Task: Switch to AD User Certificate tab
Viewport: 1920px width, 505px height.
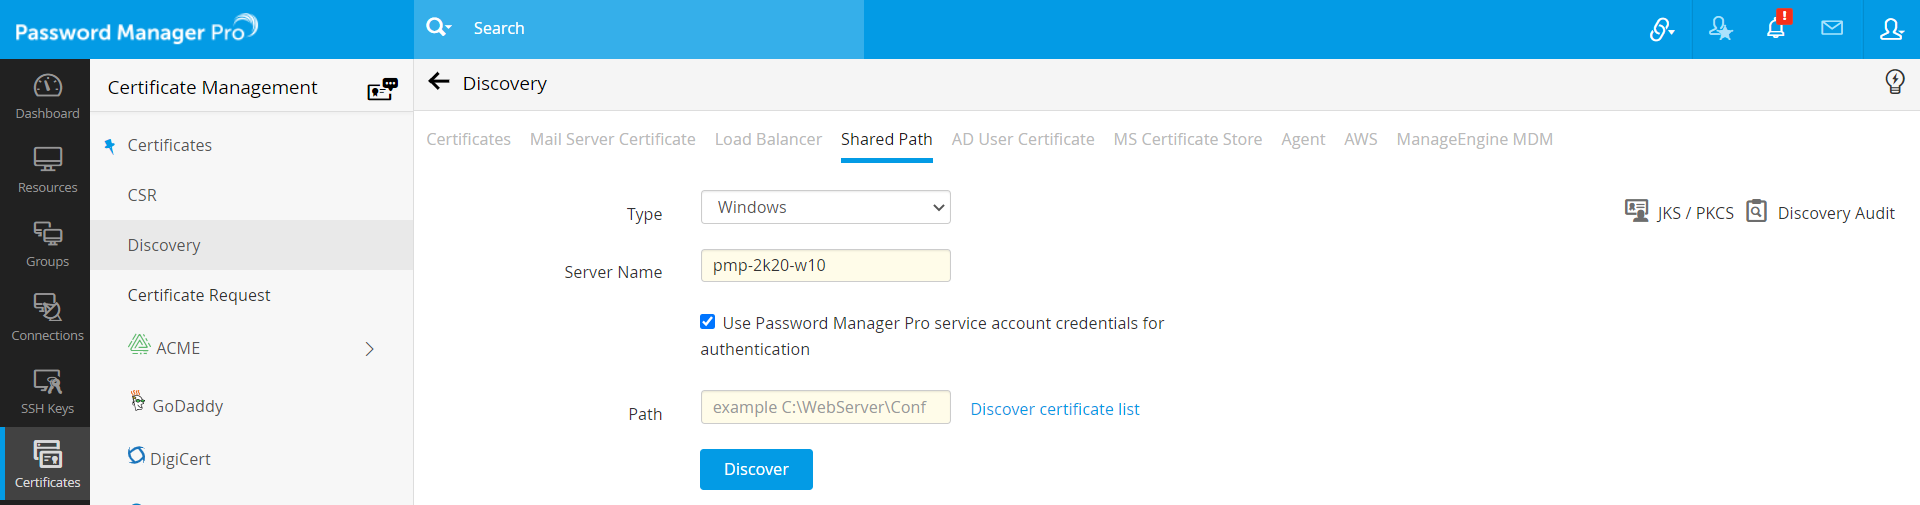Action: (x=1023, y=139)
